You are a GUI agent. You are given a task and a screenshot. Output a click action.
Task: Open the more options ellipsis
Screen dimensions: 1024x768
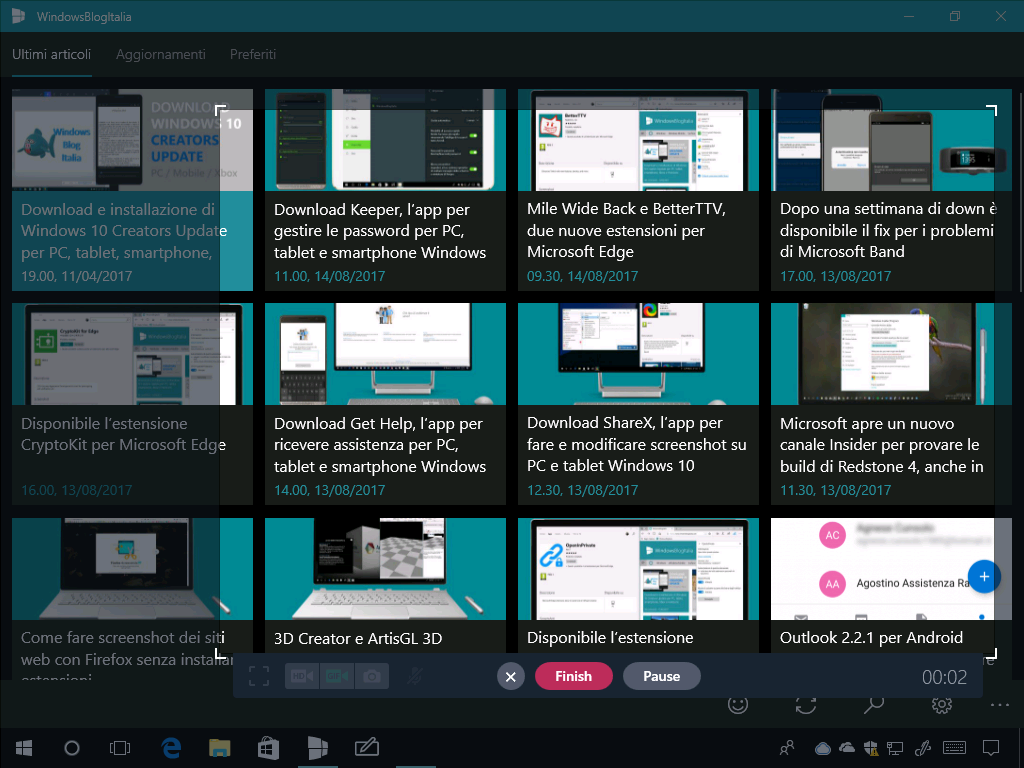(999, 705)
